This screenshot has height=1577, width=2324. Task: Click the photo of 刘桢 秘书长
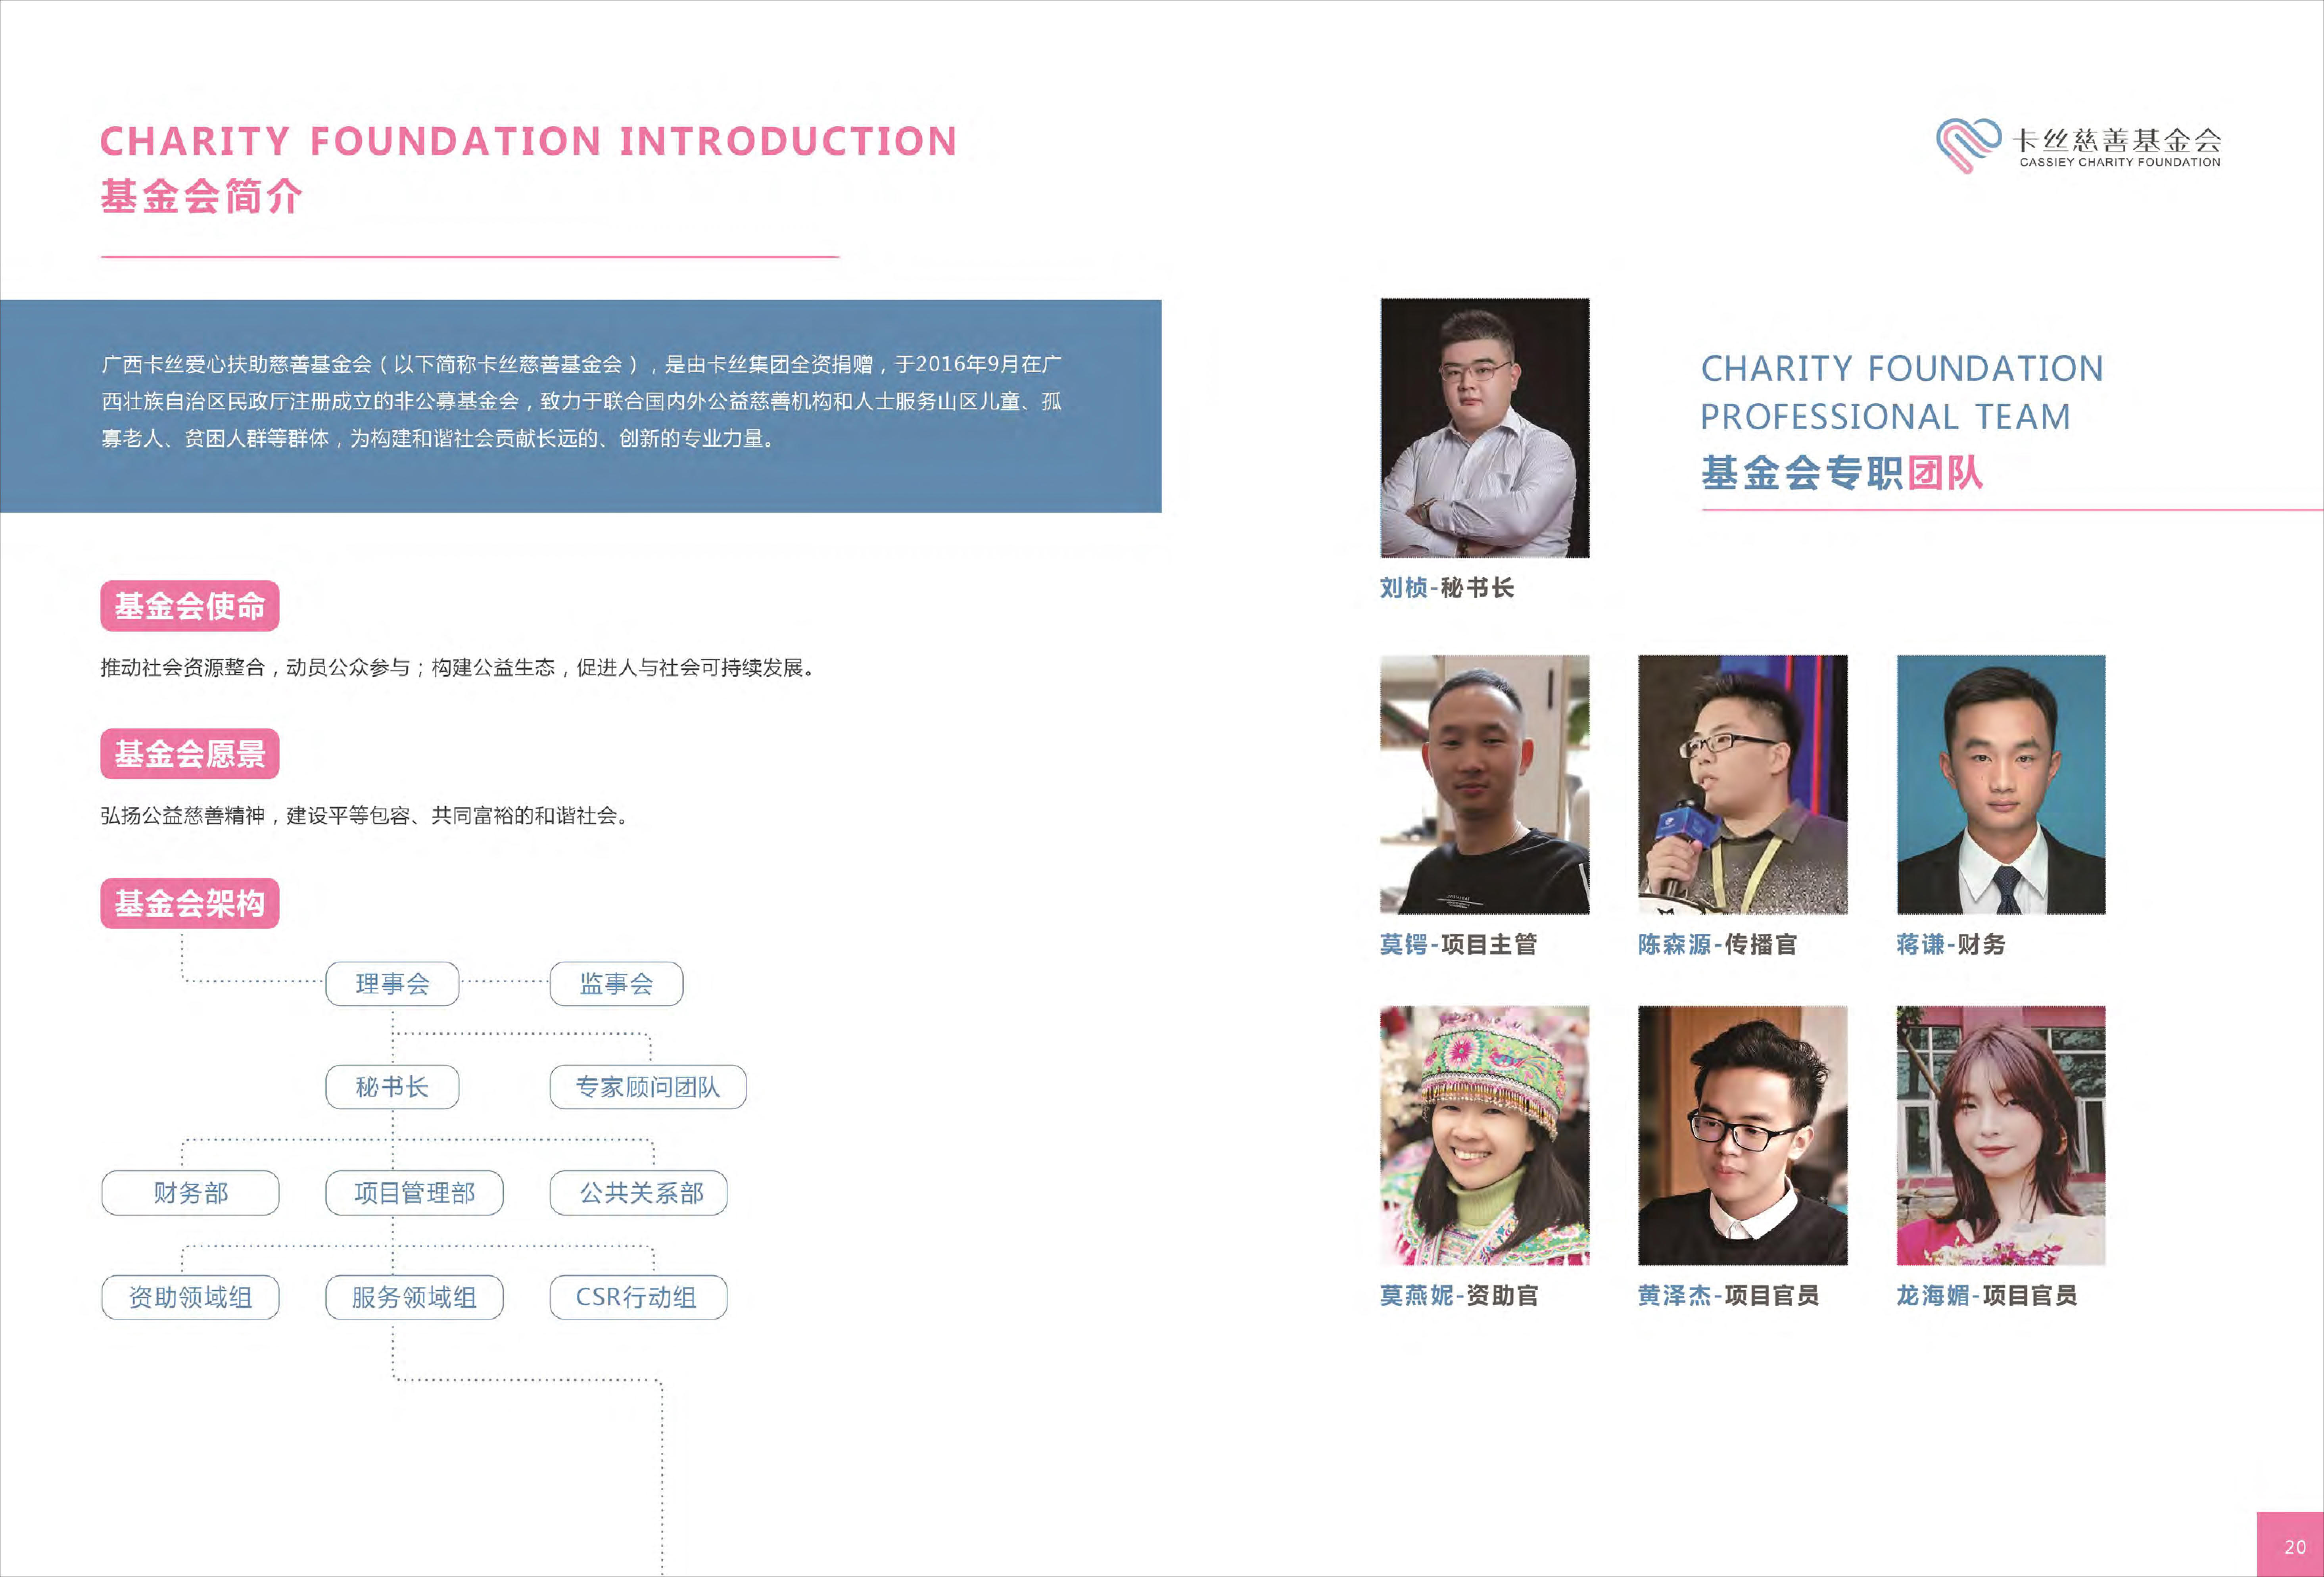[1485, 428]
